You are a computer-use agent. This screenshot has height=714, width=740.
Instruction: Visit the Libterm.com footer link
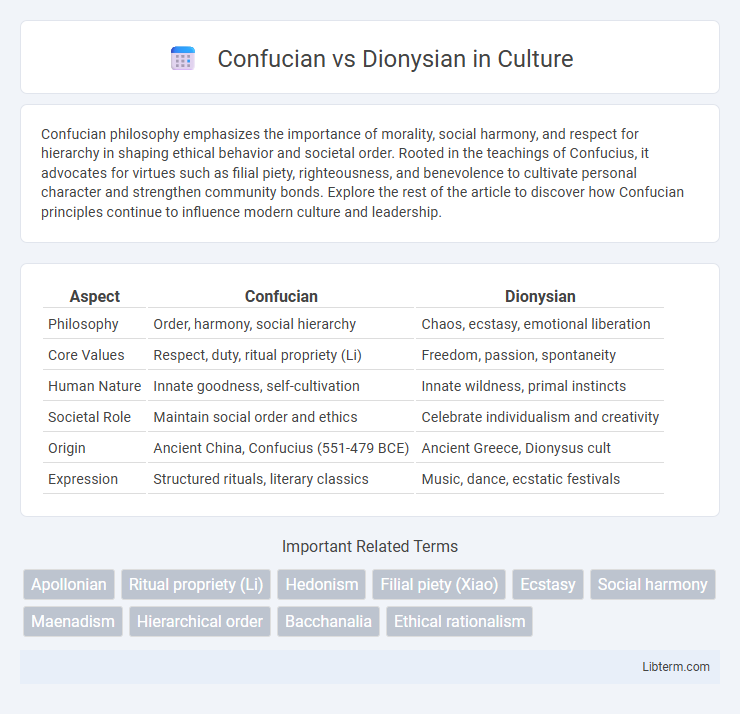click(x=675, y=666)
